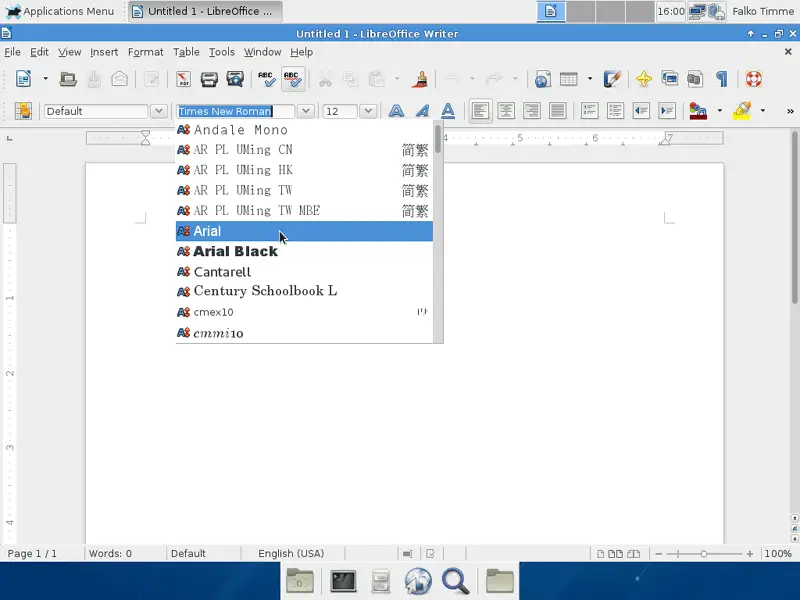Center the text horizontally
This screenshot has height=600, width=800.
tap(506, 111)
